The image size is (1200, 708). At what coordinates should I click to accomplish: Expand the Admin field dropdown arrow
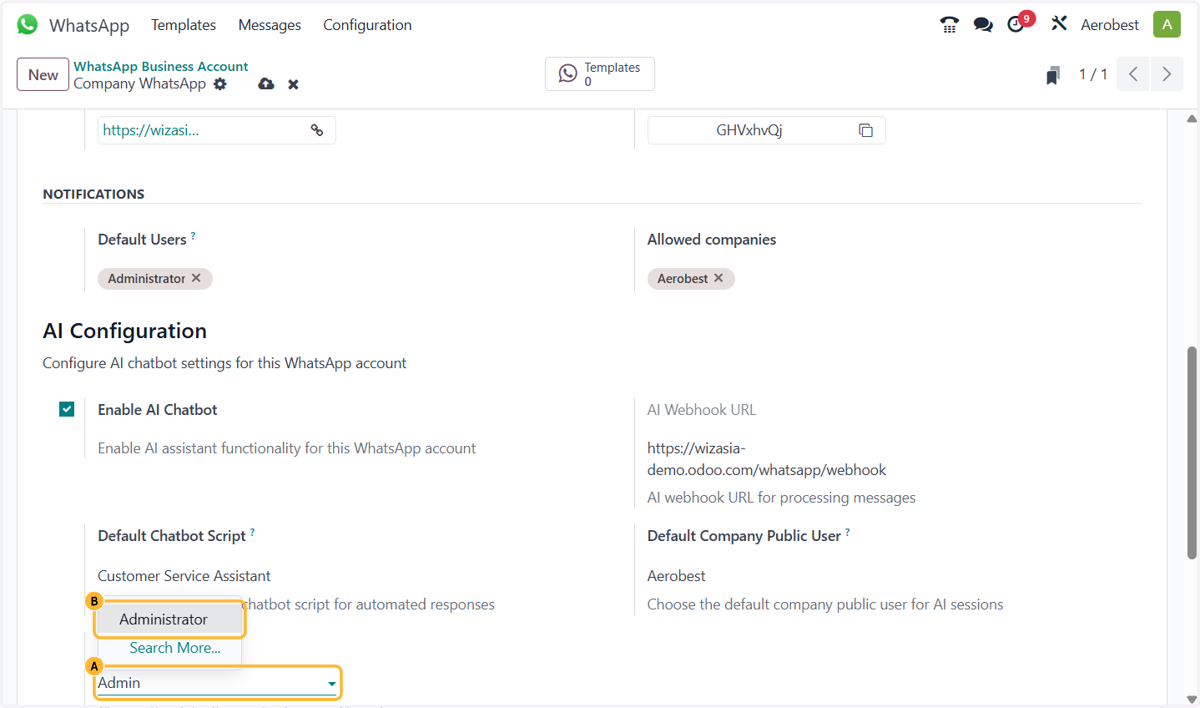coord(331,684)
